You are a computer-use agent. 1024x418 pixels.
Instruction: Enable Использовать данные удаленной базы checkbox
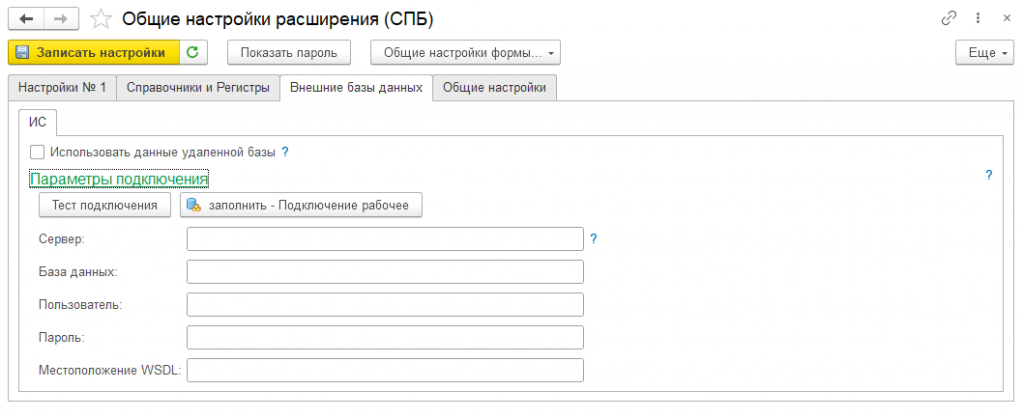click(x=37, y=152)
